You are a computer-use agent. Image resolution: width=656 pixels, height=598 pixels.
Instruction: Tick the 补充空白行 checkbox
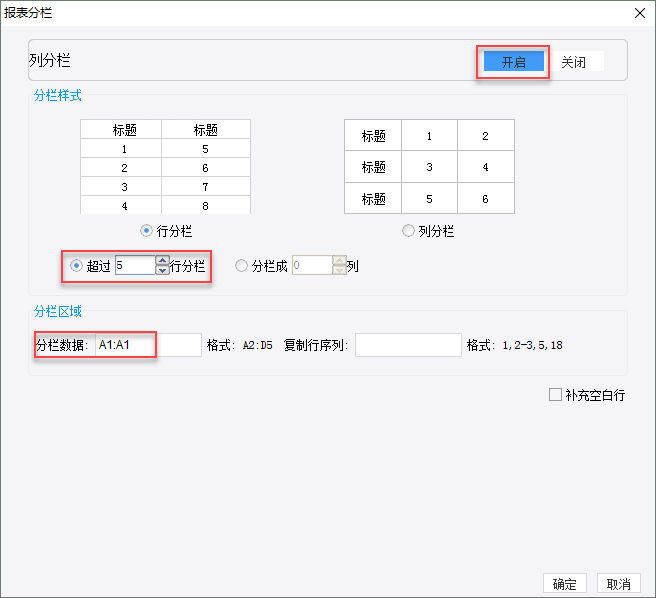point(555,395)
